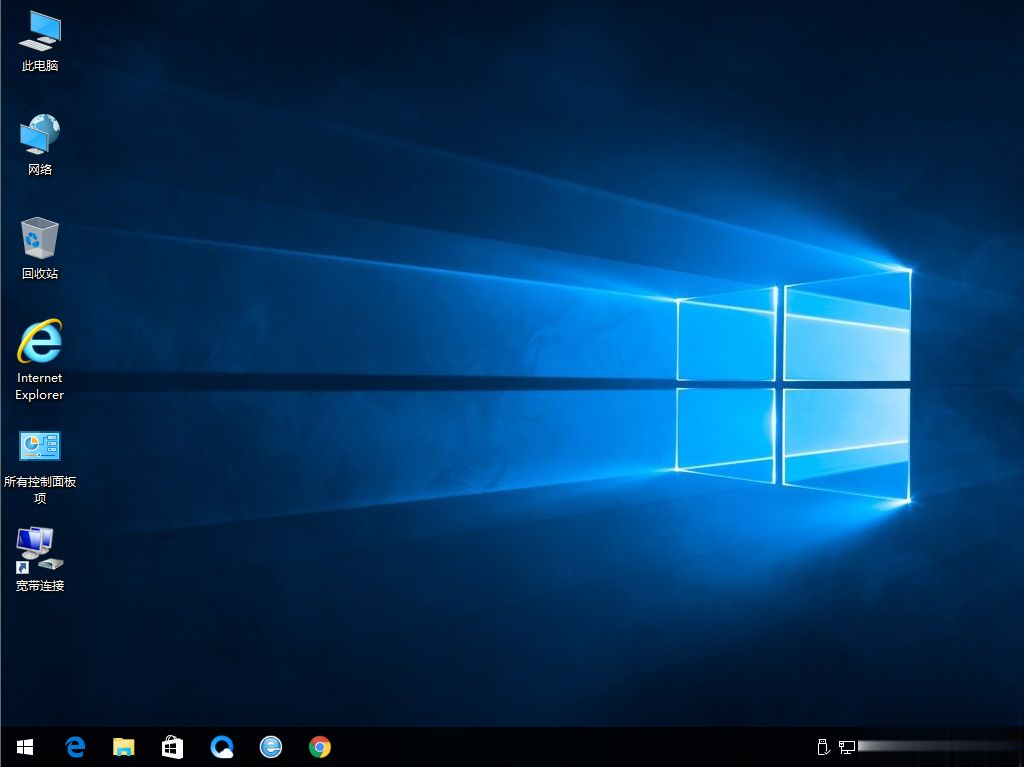Click the Safely Remove Hardware tray icon

(822, 746)
